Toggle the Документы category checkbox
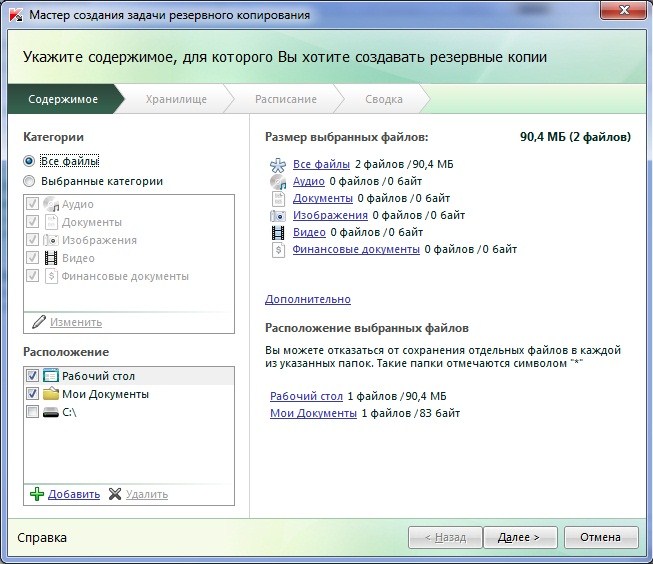This screenshot has width=653, height=564. point(32,222)
